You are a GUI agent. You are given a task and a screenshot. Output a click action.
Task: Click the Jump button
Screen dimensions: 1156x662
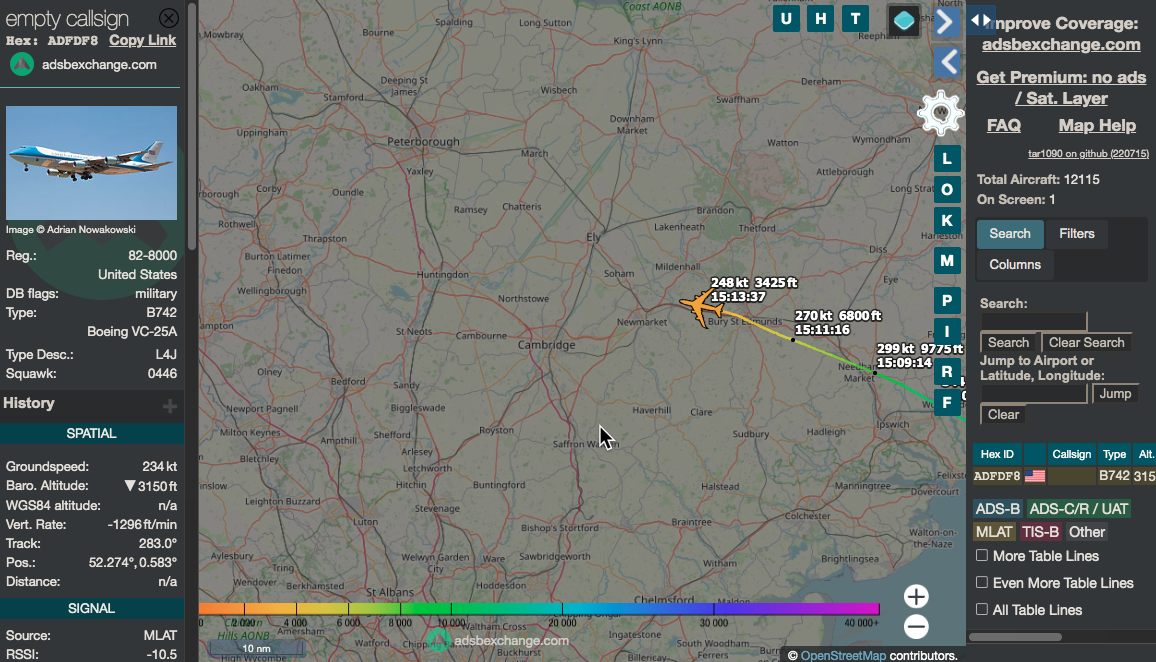click(1115, 394)
